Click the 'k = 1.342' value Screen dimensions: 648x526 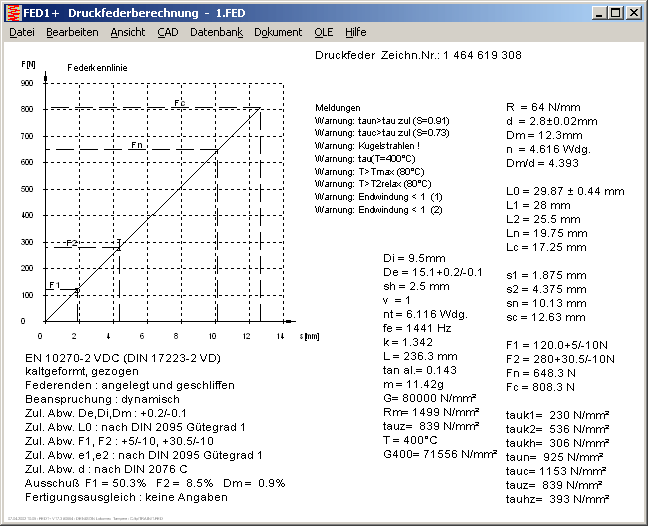(x=407, y=343)
